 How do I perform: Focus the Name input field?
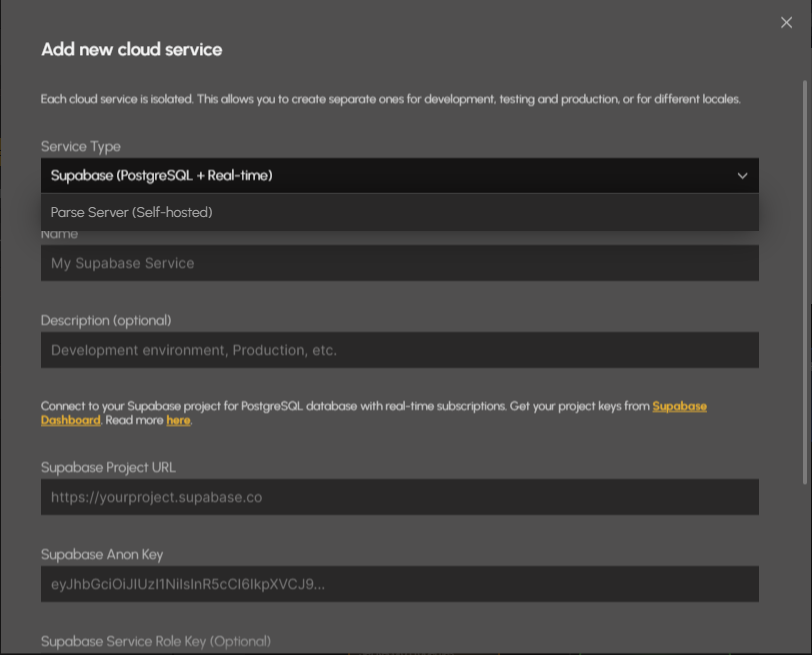click(x=400, y=263)
